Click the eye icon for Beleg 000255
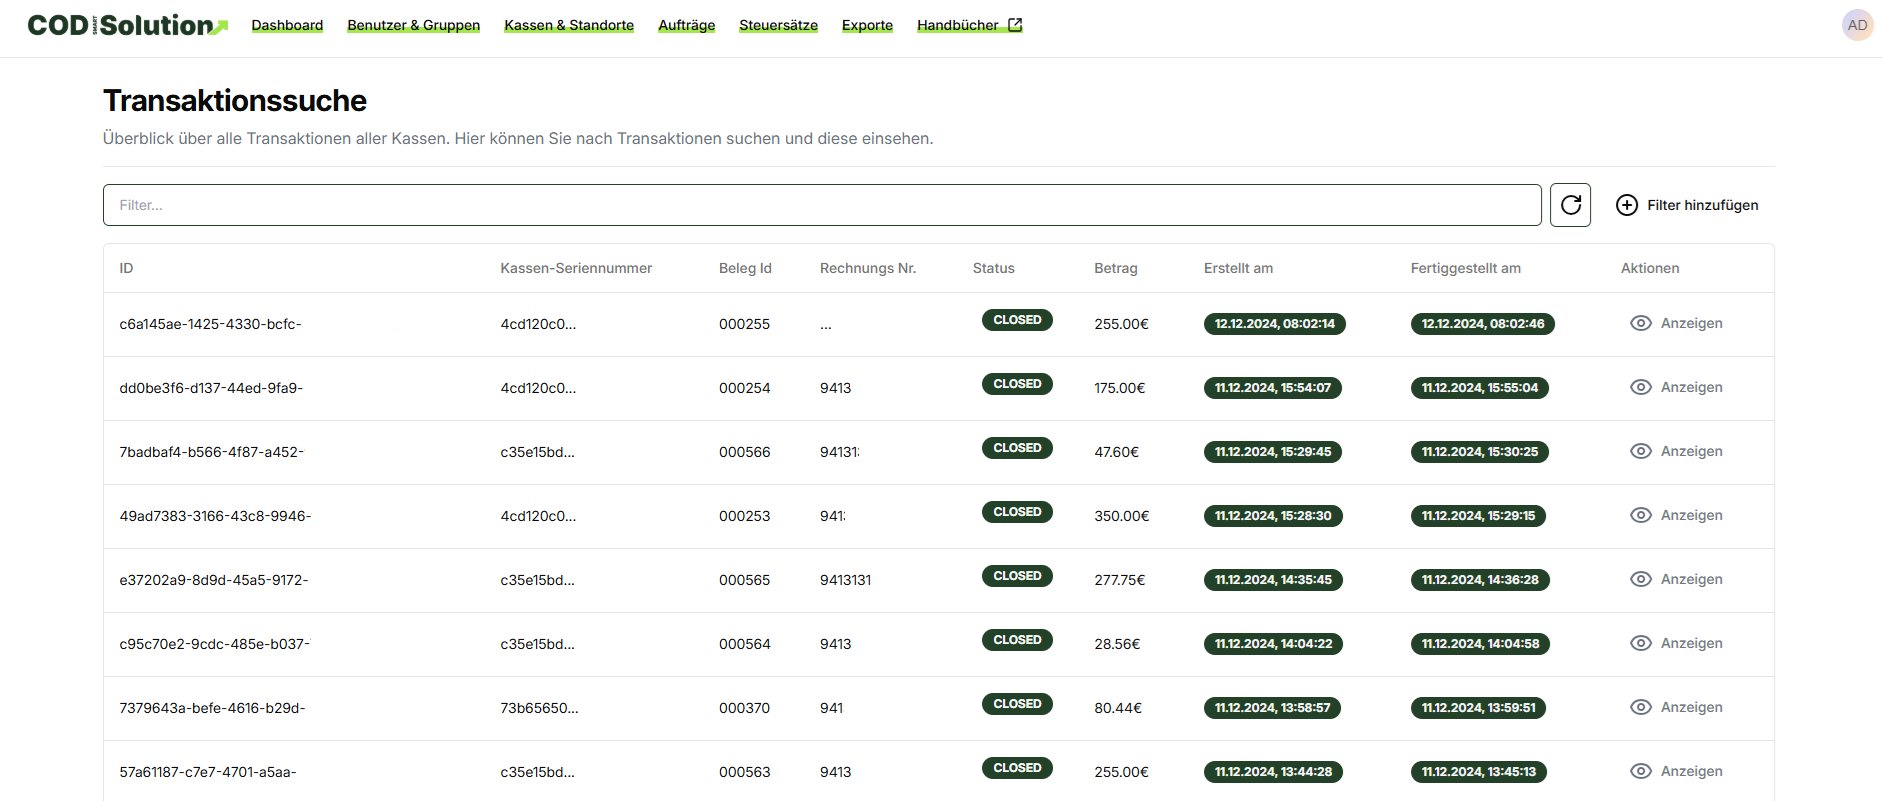 point(1640,323)
